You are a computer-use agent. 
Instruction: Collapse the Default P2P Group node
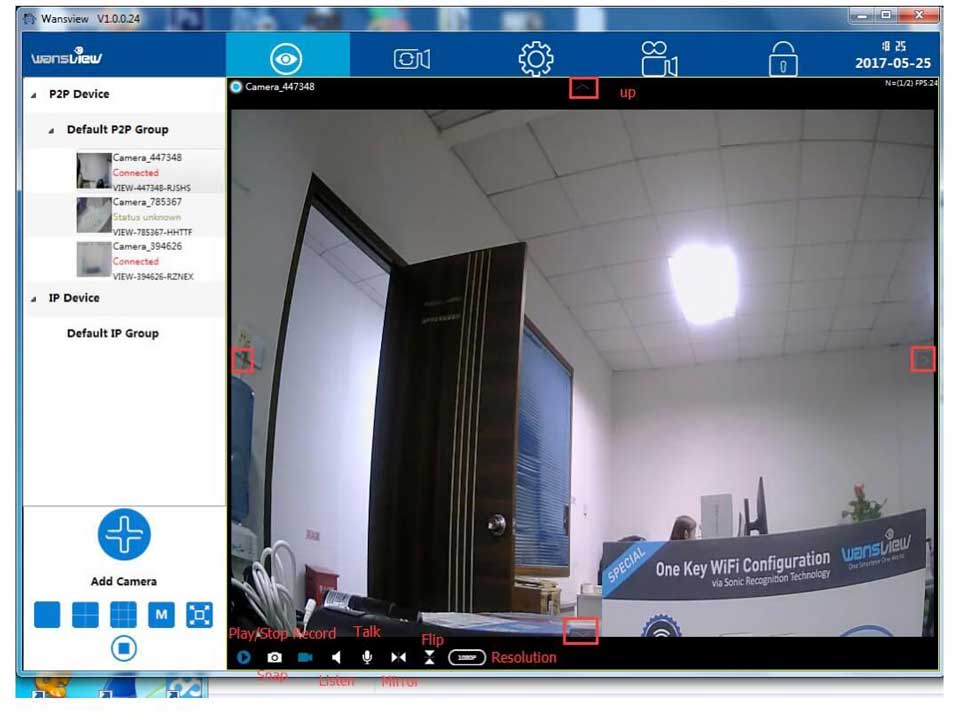tap(52, 130)
